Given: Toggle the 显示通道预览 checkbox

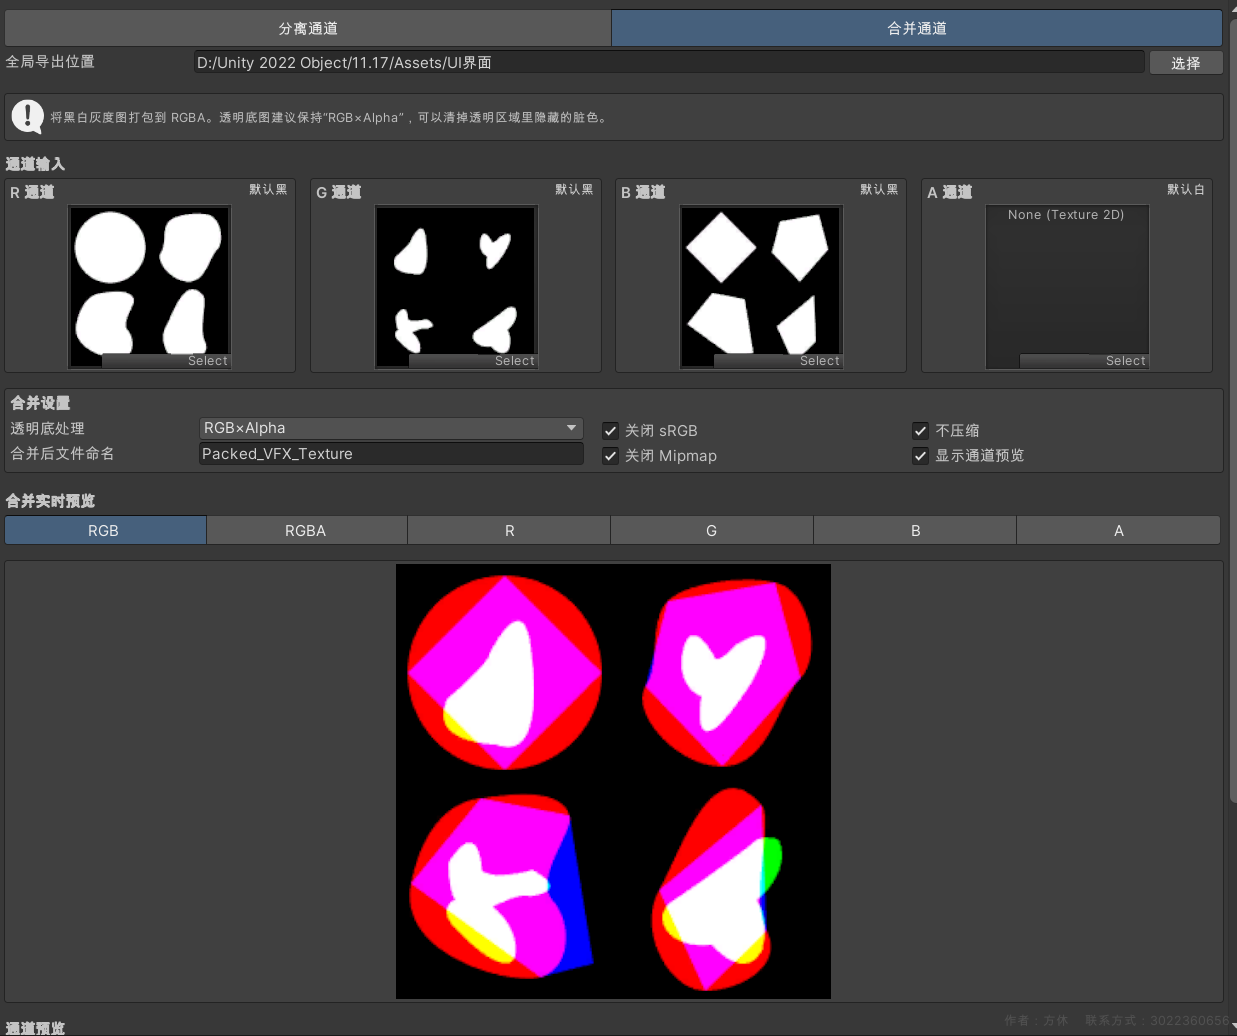Looking at the screenshot, I should click(x=921, y=456).
